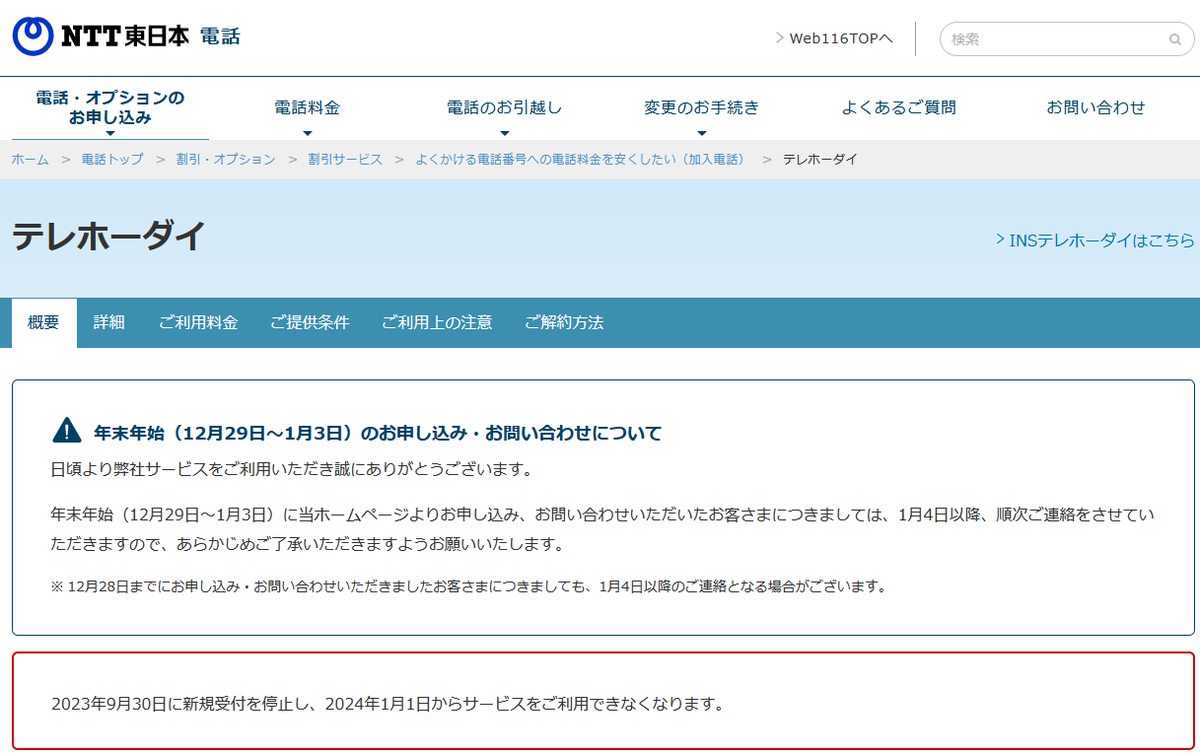Viewport: 1200px width, 754px height.
Task: Switch to the 詳細 tab
Action: coord(109,323)
